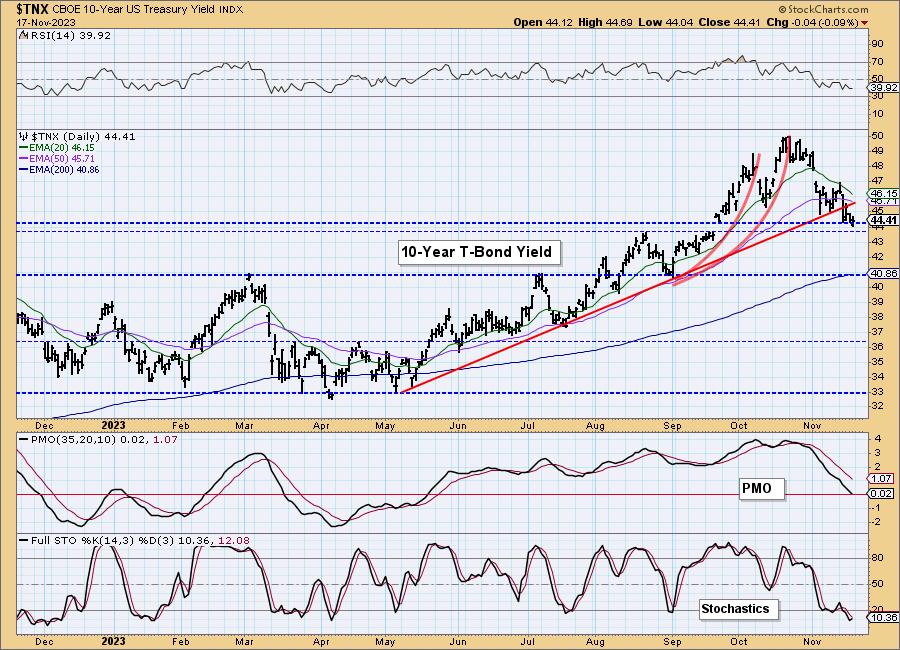
Task: Click the 'Open 44.12' value
Action: [x=542, y=22]
